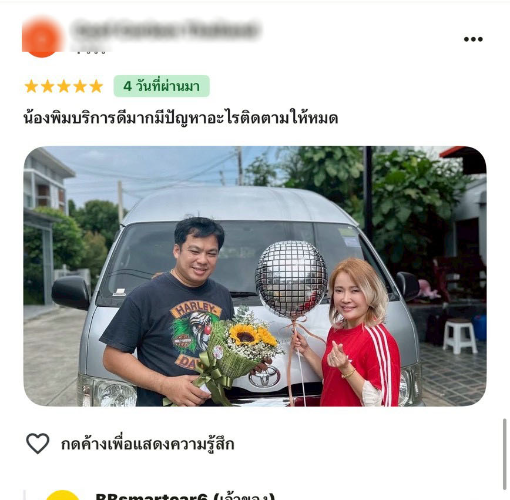
Task: Select the third rating star
Action: 64,86
